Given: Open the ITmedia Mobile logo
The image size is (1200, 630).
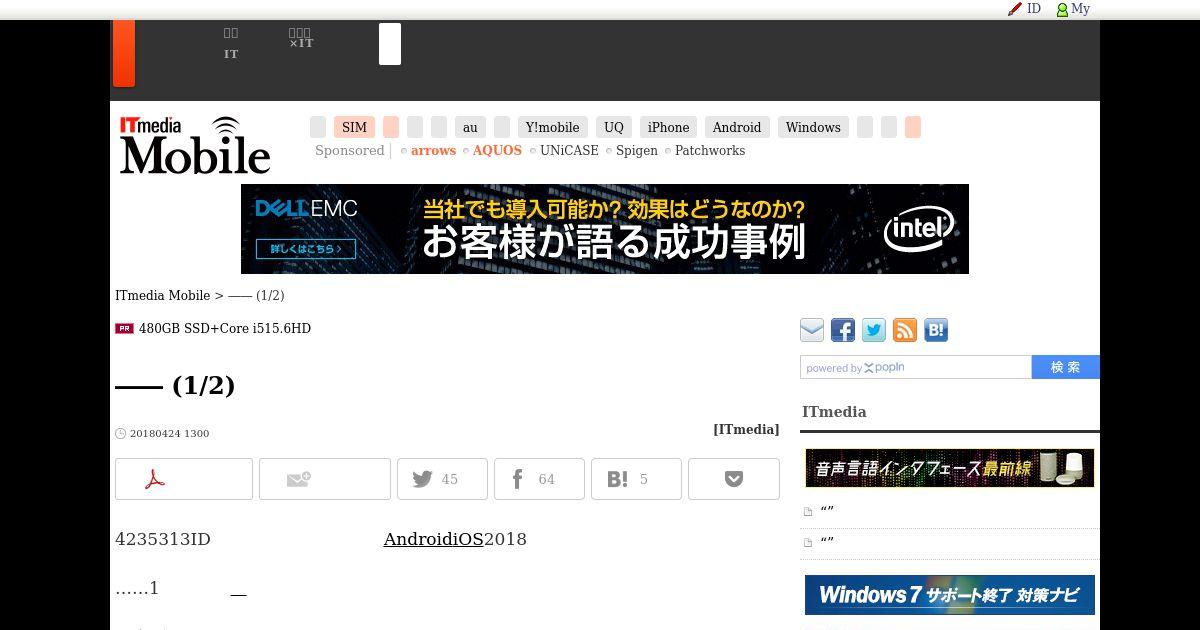Looking at the screenshot, I should 195,145.
